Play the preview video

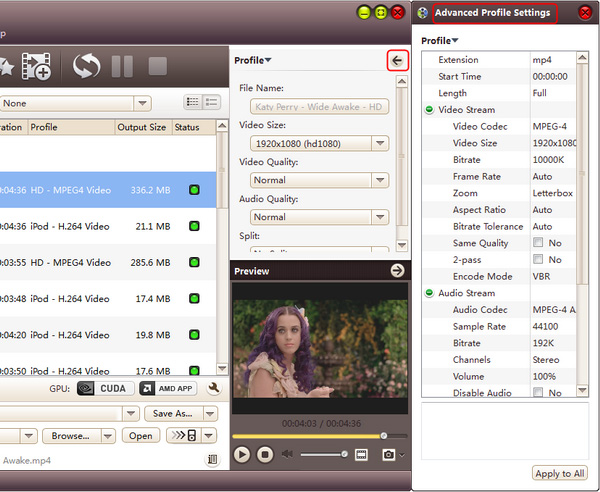(242, 455)
